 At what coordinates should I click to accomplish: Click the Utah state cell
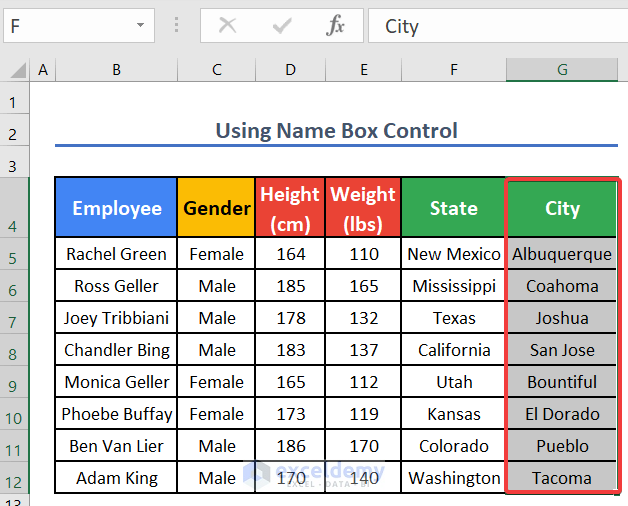(453, 382)
